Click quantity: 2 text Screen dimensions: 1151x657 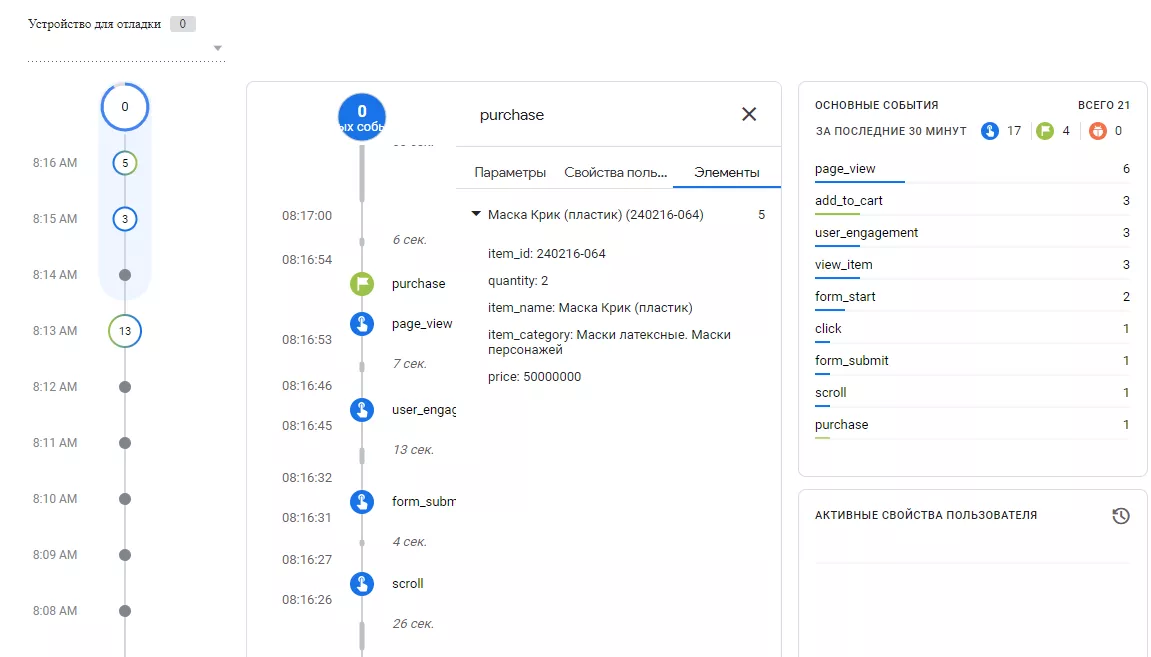pos(518,281)
